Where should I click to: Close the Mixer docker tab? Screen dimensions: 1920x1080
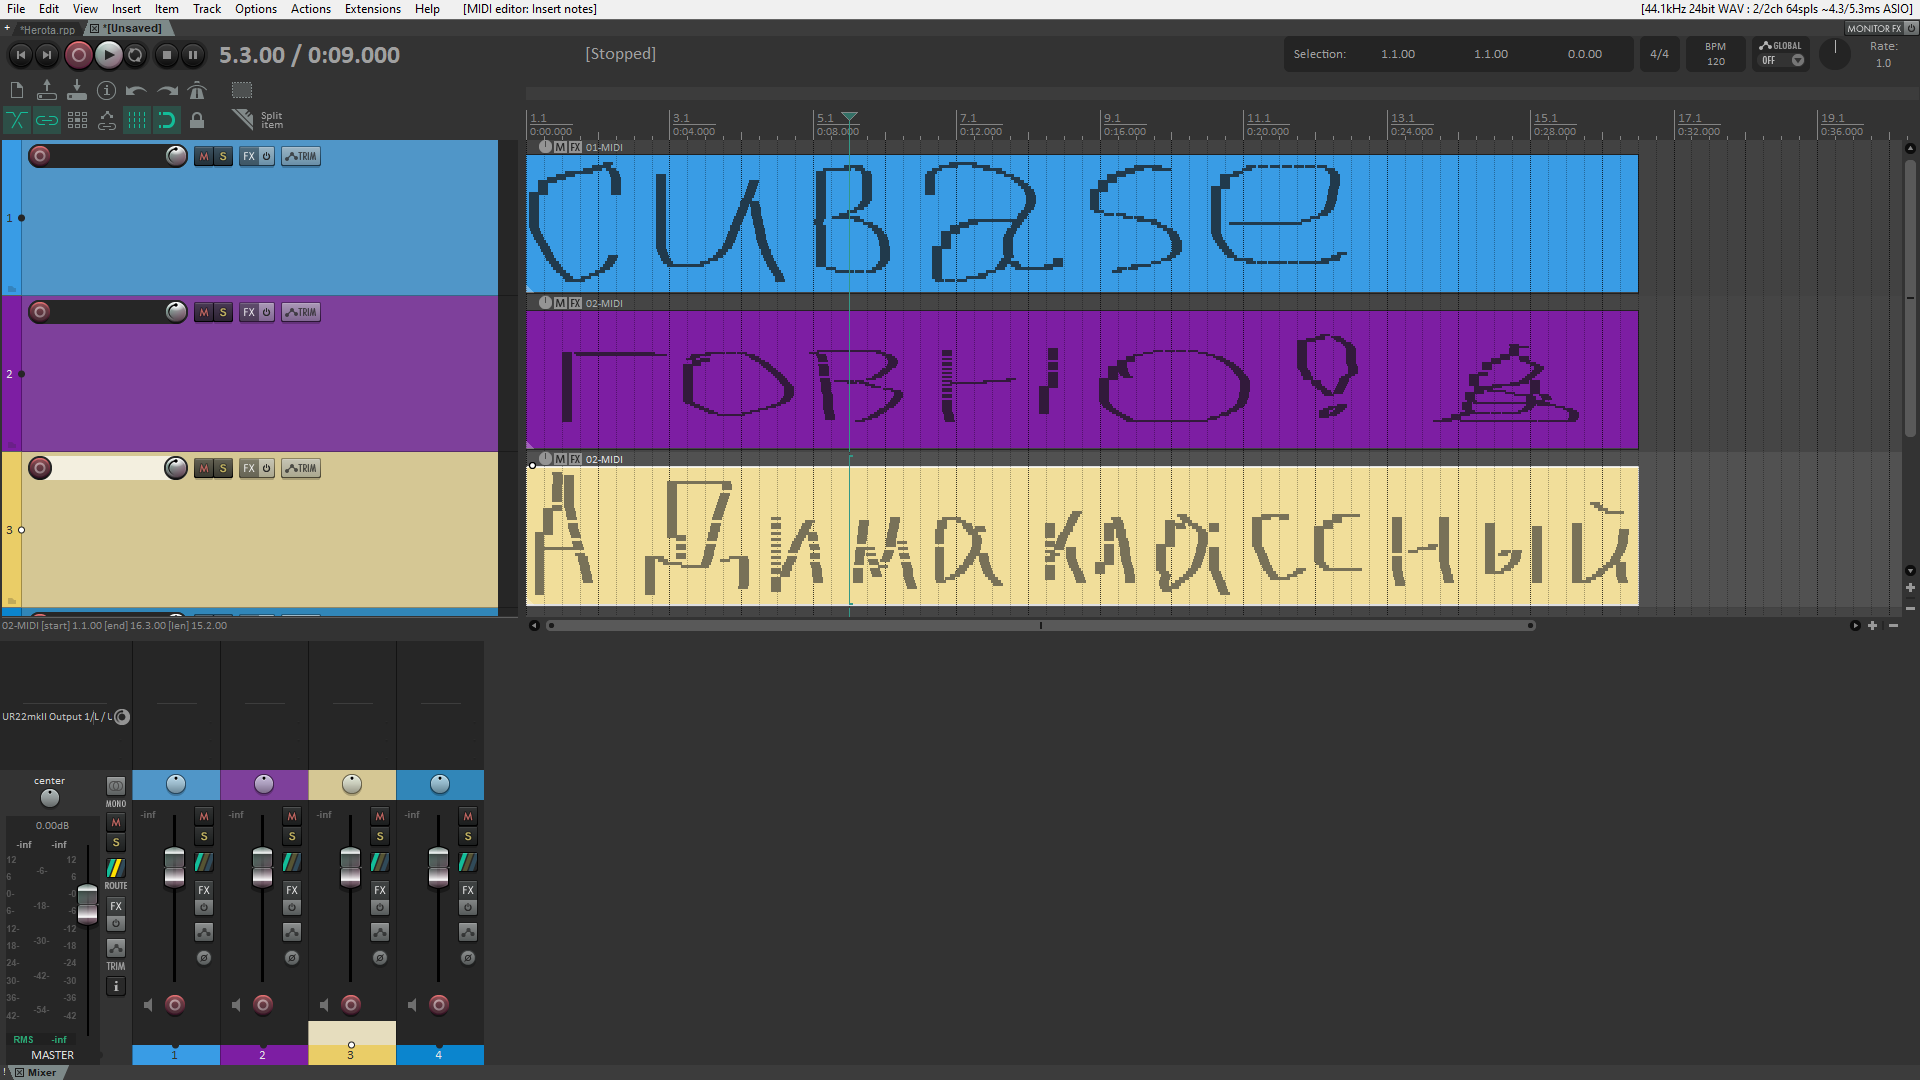(x=19, y=1072)
